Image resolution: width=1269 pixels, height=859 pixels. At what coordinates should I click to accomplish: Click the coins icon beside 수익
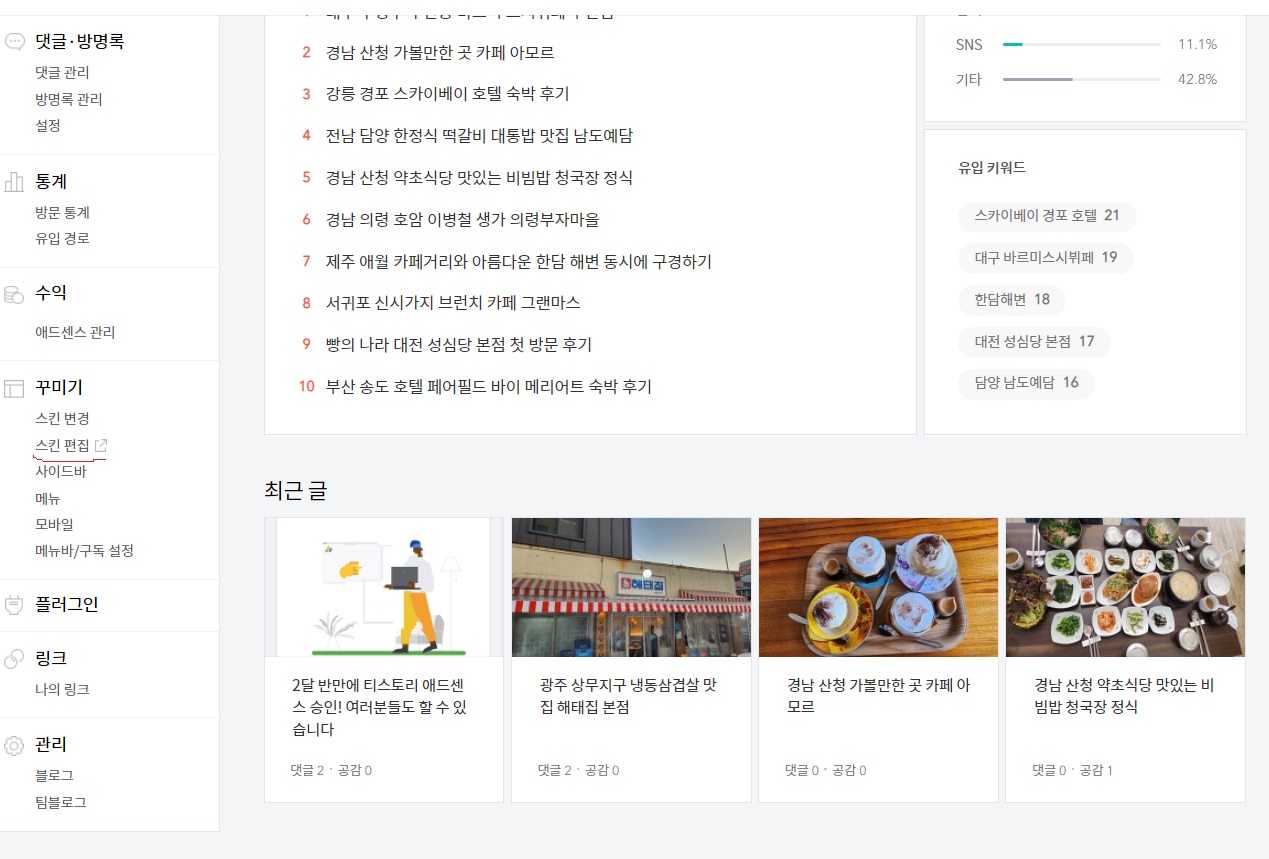click(14, 294)
